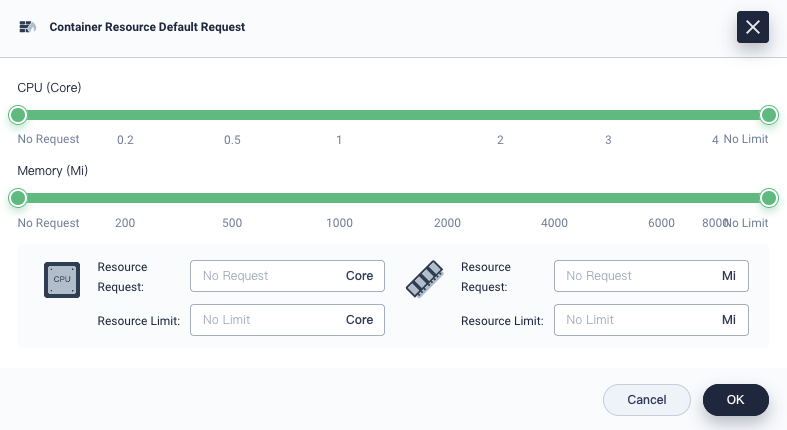Set Memory slider to 1000 mark
This screenshot has width=787, height=430.
pyautogui.click(x=340, y=198)
